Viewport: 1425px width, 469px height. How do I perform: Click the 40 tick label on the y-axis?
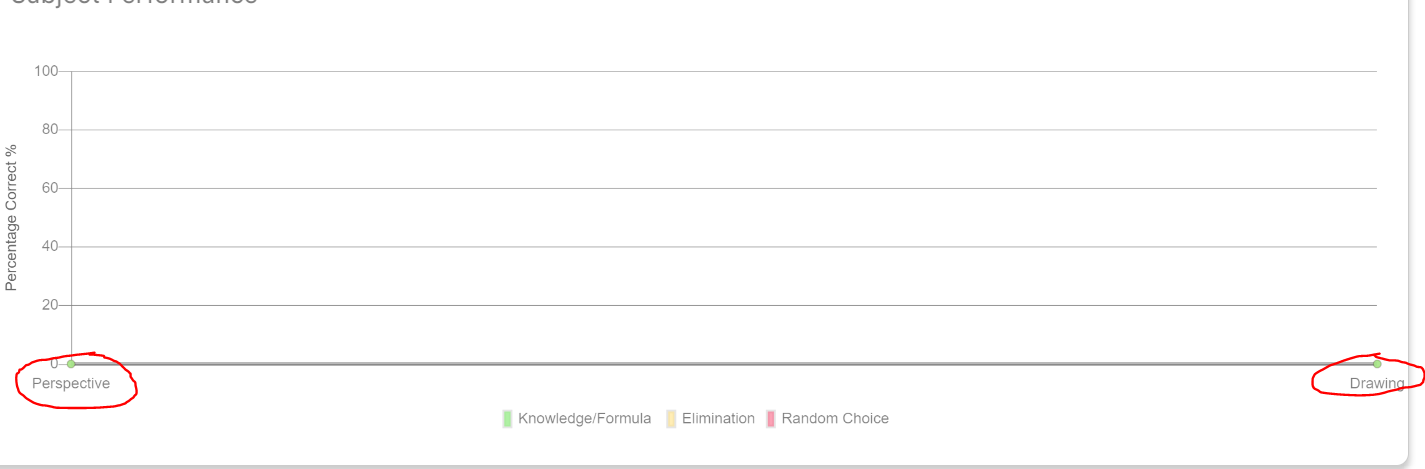coord(50,247)
